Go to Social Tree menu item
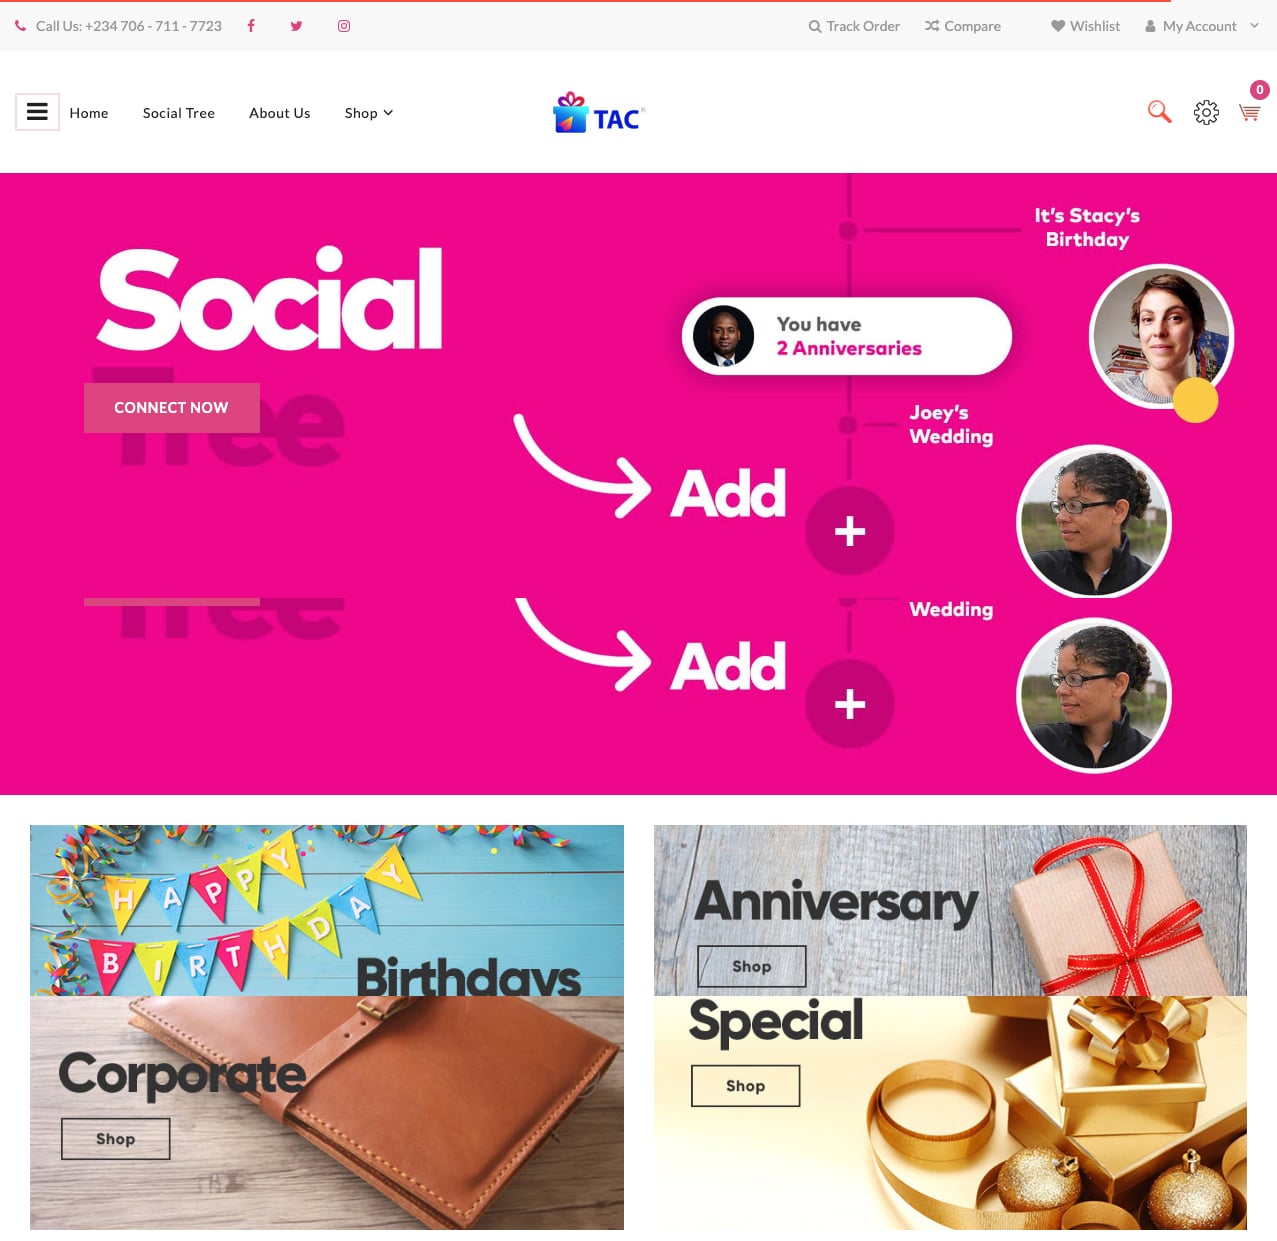The height and width of the screenshot is (1241, 1277). (x=179, y=113)
